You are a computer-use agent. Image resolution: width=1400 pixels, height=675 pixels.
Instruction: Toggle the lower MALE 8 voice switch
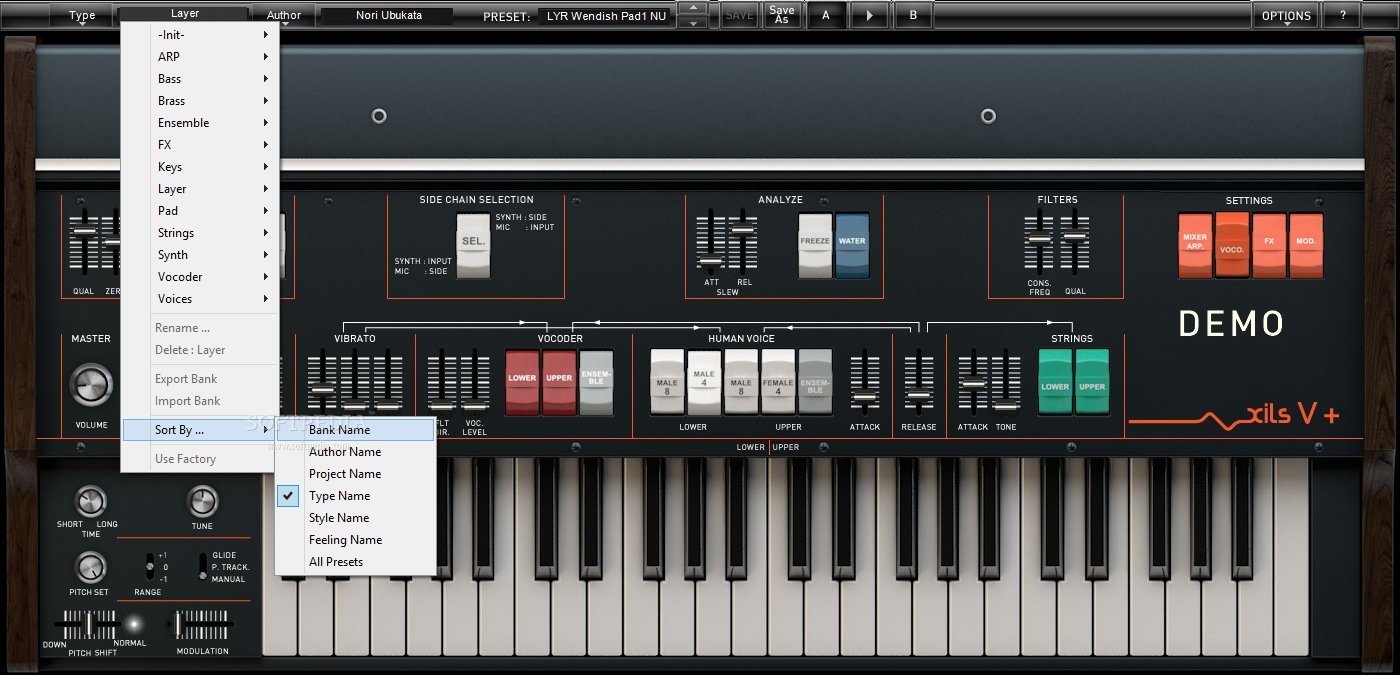[x=667, y=381]
